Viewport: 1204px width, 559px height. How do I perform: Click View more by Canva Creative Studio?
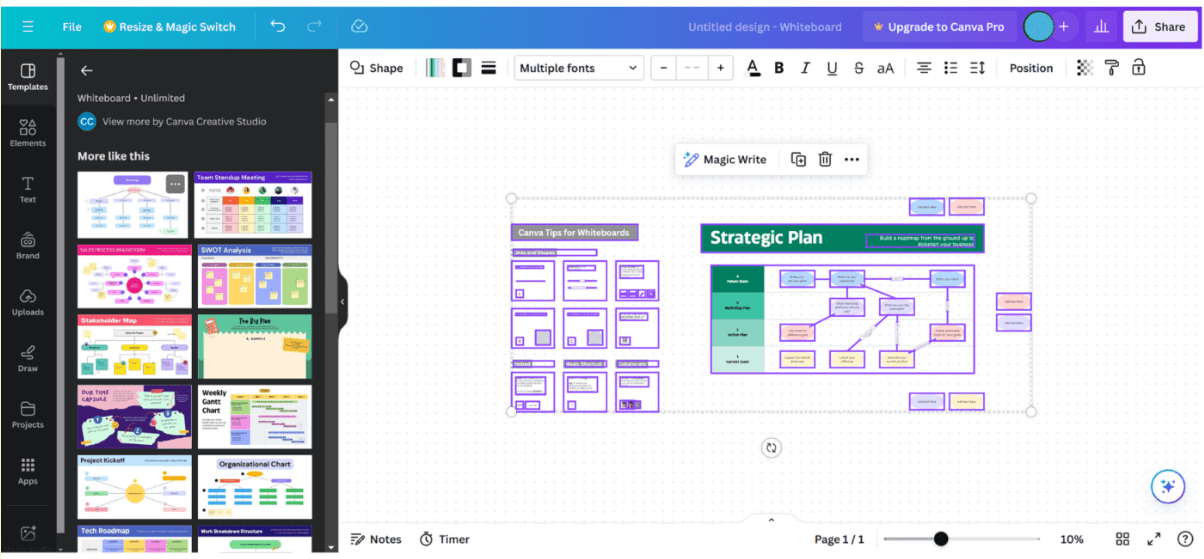click(x=184, y=121)
